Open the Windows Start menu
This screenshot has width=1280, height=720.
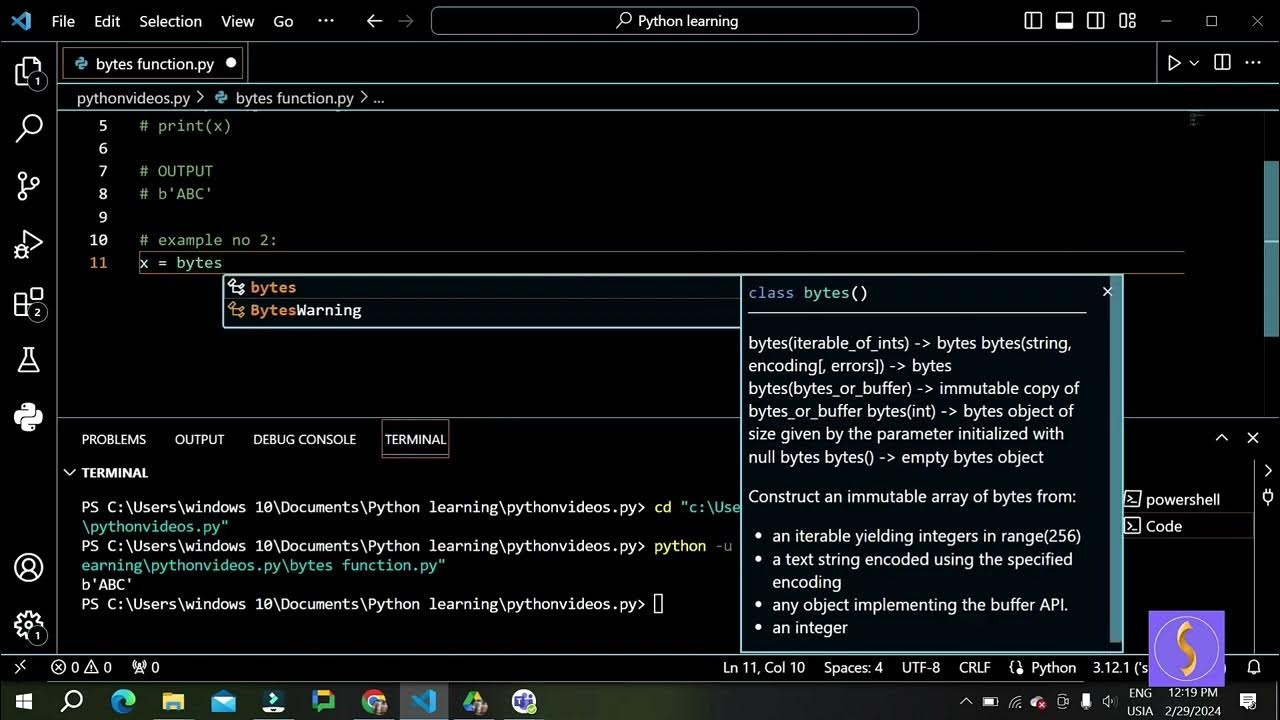22,701
